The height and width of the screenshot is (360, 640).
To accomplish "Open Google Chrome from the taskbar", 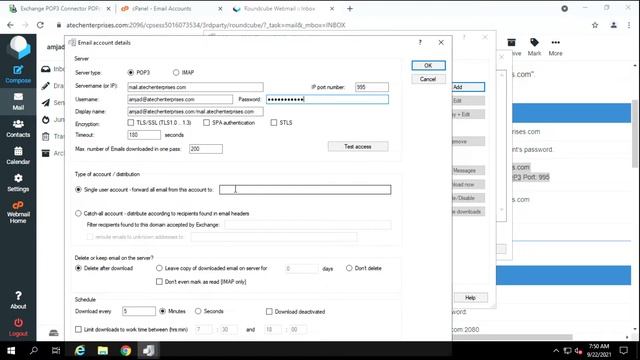I will (x=126, y=351).
